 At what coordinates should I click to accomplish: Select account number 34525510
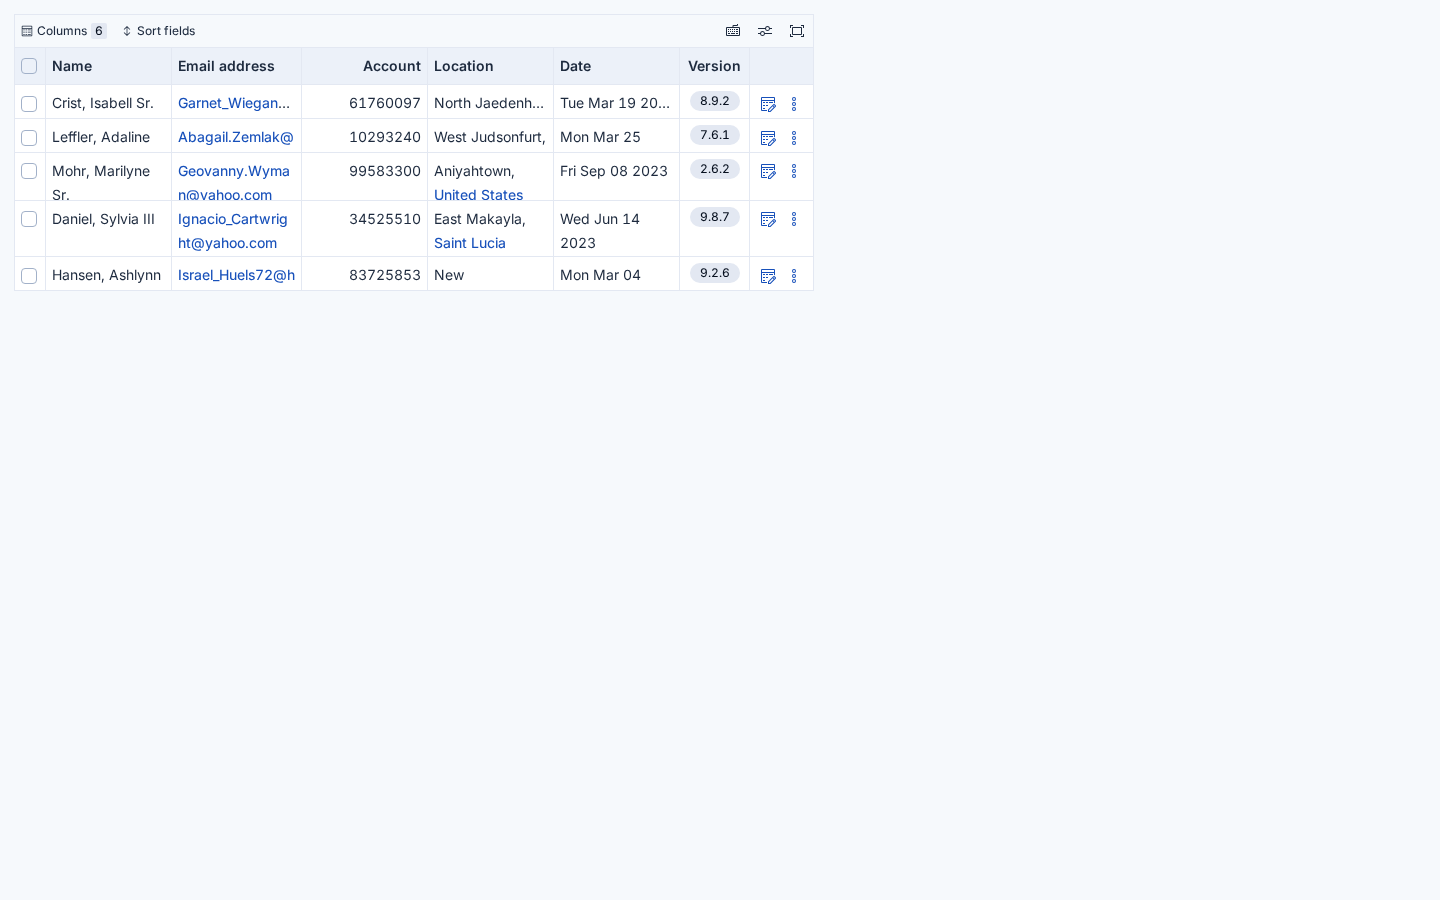tap(385, 219)
